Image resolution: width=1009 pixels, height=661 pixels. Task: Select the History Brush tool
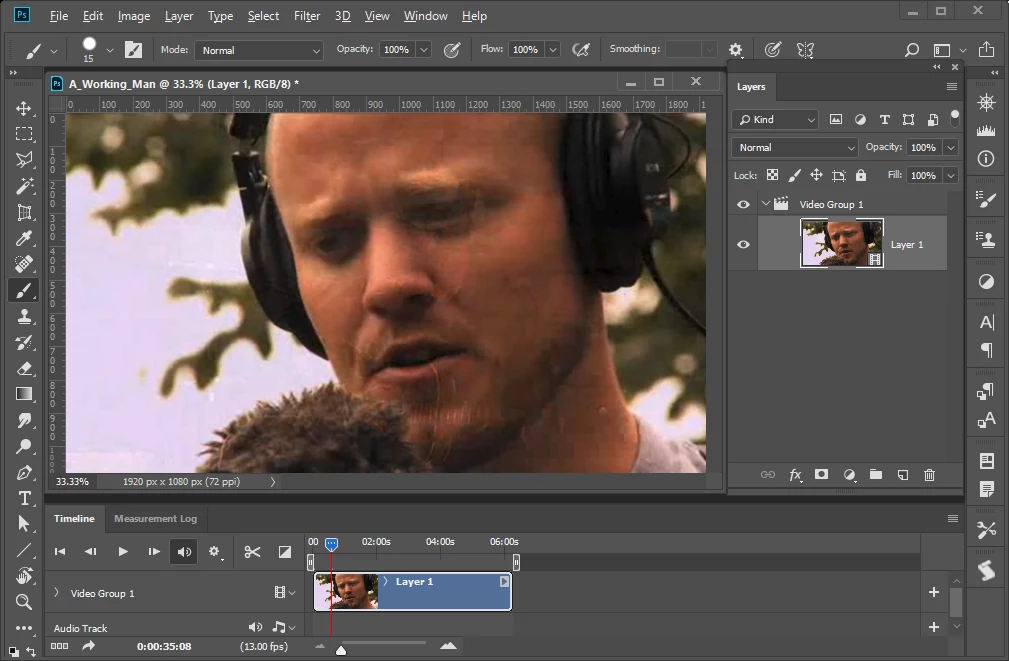[x=24, y=342]
